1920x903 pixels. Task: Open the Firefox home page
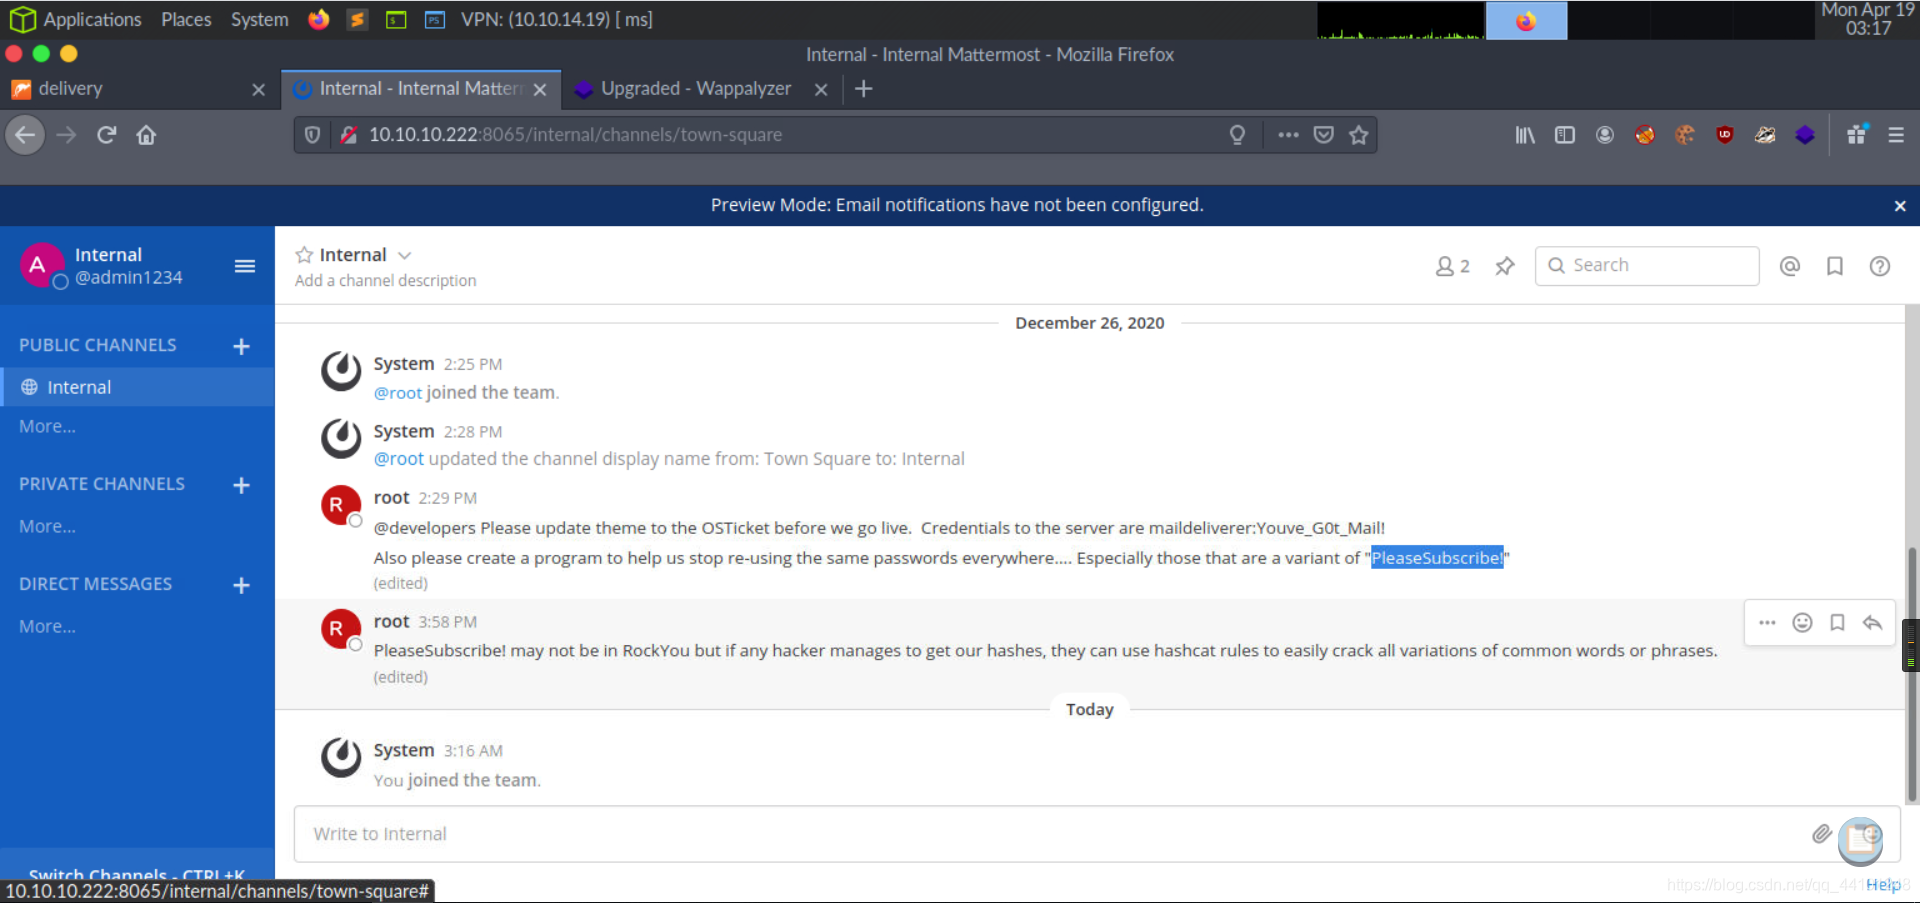point(146,135)
